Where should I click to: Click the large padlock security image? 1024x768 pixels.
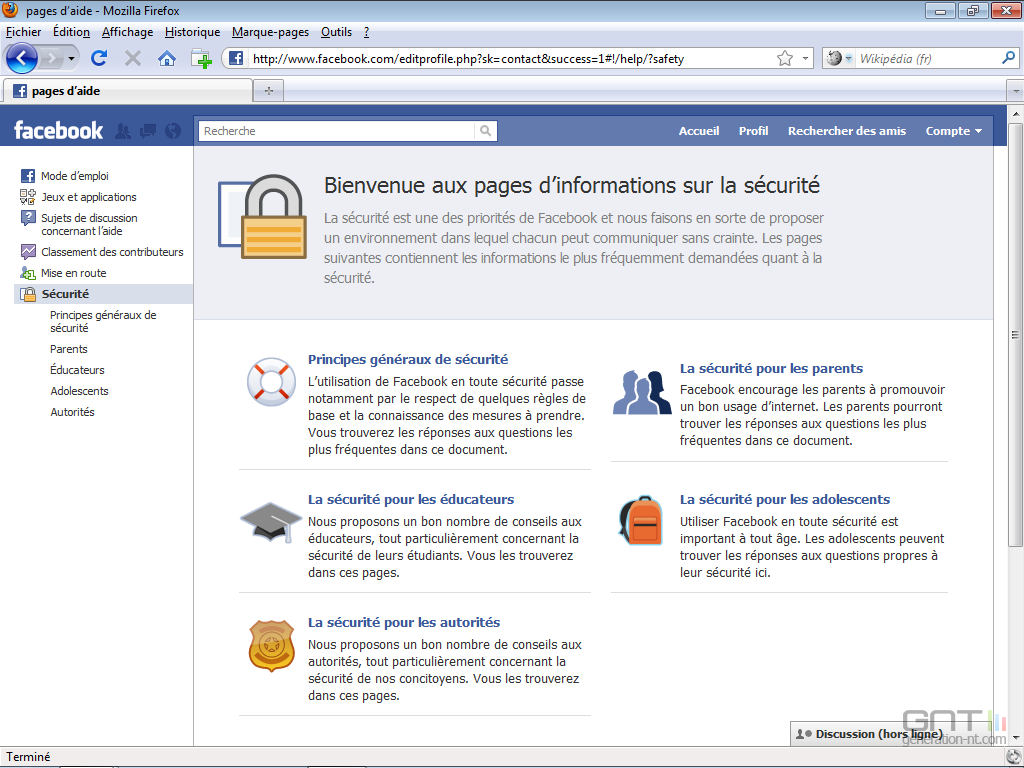point(263,217)
